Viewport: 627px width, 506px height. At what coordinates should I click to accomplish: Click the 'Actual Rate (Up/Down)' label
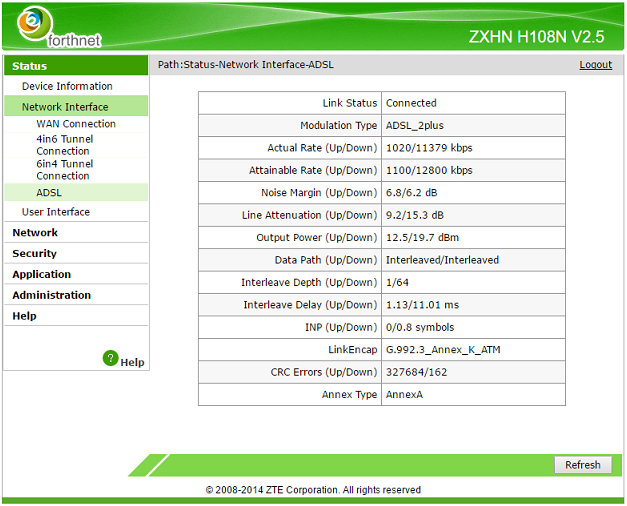pyautogui.click(x=322, y=148)
